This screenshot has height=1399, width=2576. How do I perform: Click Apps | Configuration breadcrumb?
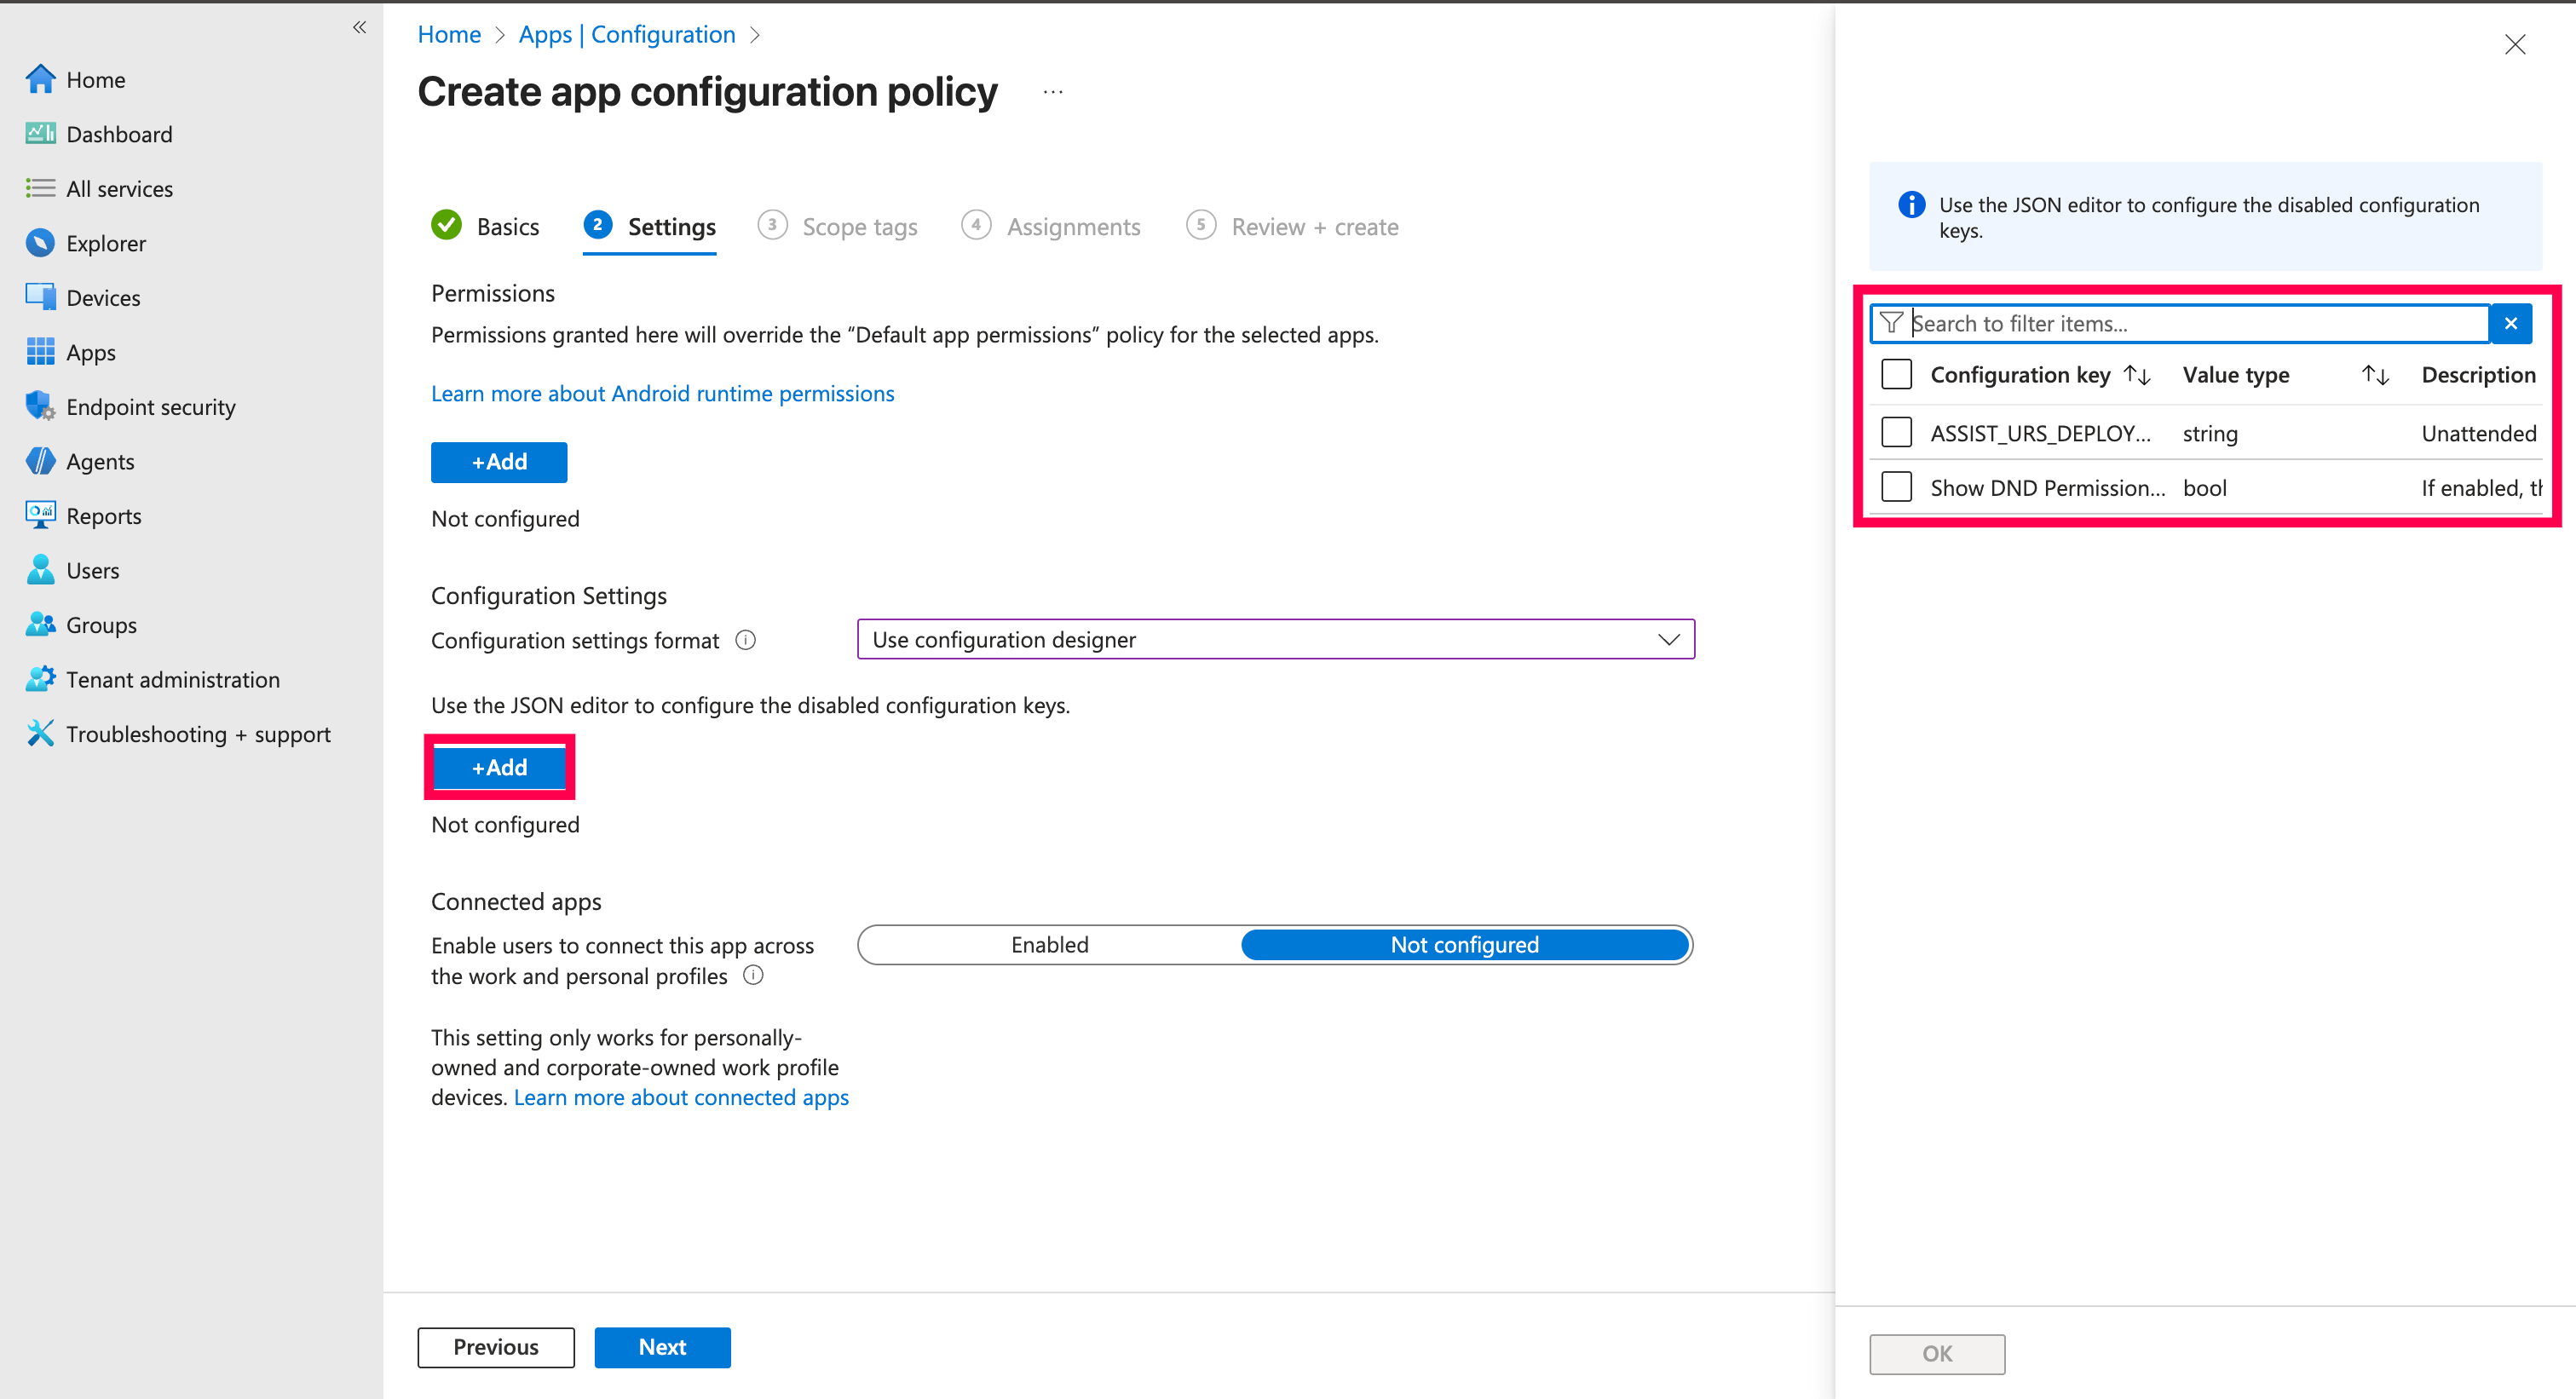(626, 35)
